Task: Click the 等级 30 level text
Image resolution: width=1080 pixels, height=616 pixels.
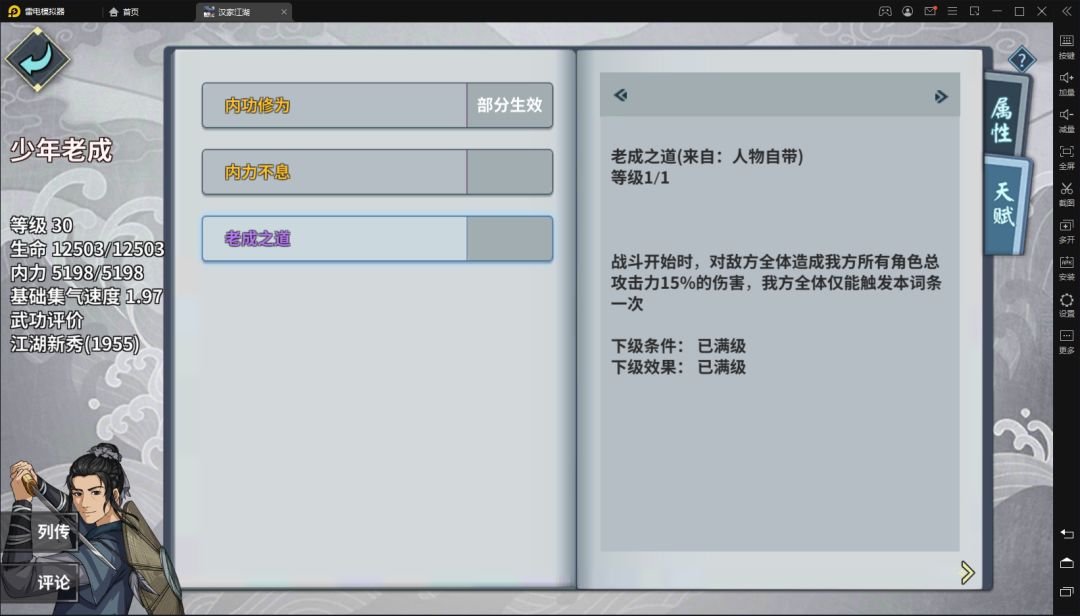Action: point(41,225)
